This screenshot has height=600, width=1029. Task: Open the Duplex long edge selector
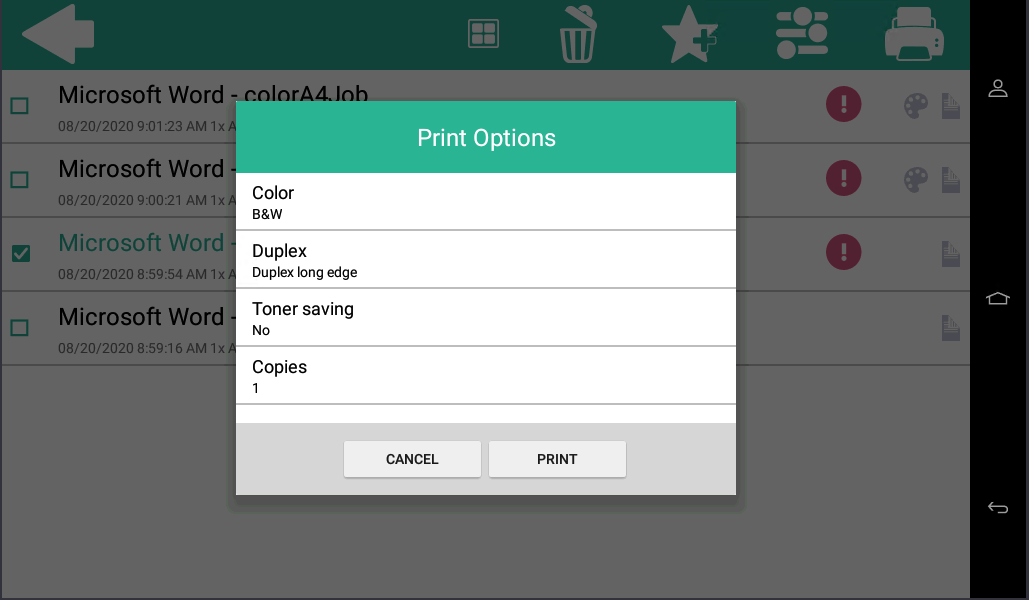click(485, 259)
